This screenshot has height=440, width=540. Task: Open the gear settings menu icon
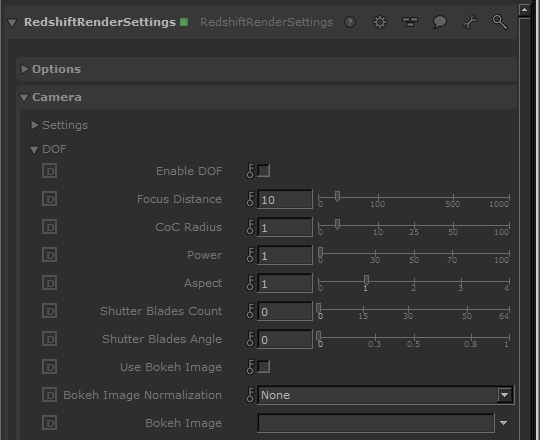[x=380, y=22]
